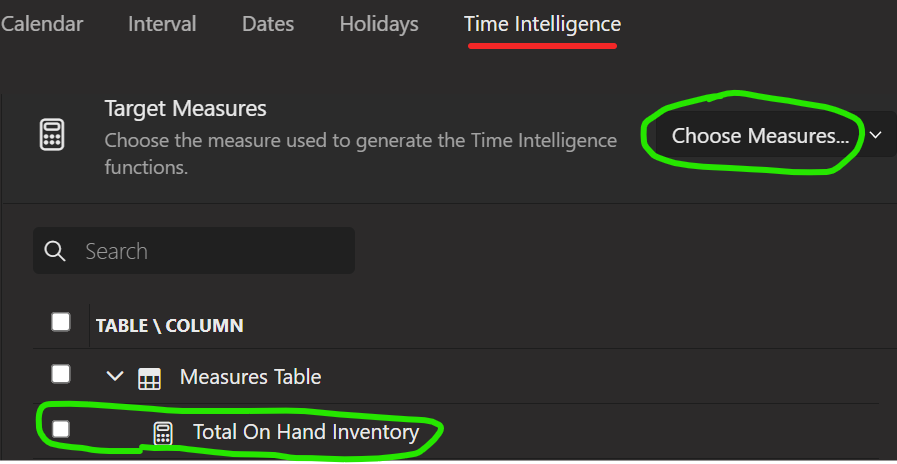
Task: Collapse the Measures Table tree node
Action: click(116, 376)
